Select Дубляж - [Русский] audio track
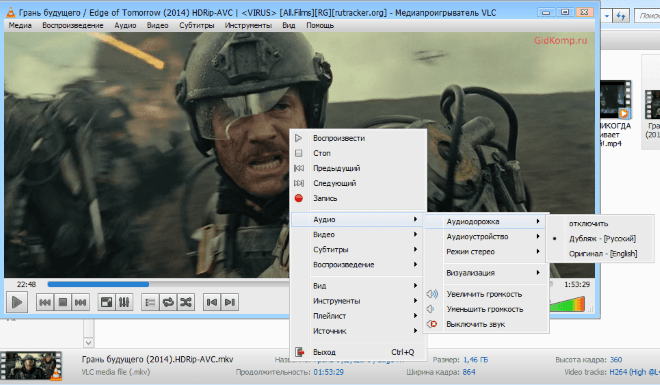The image size is (660, 385). (x=600, y=239)
